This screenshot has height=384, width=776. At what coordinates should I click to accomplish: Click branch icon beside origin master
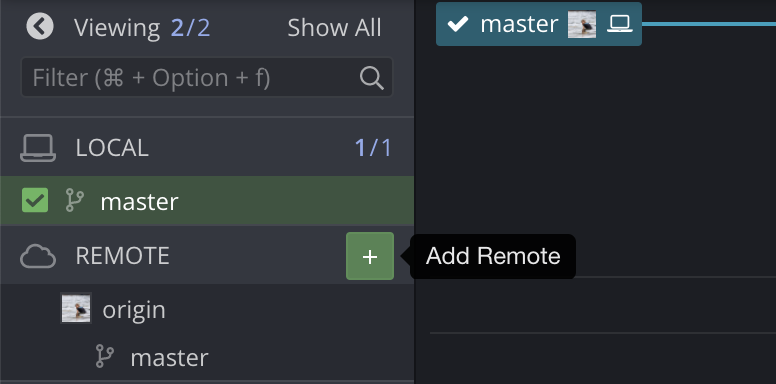click(x=104, y=357)
